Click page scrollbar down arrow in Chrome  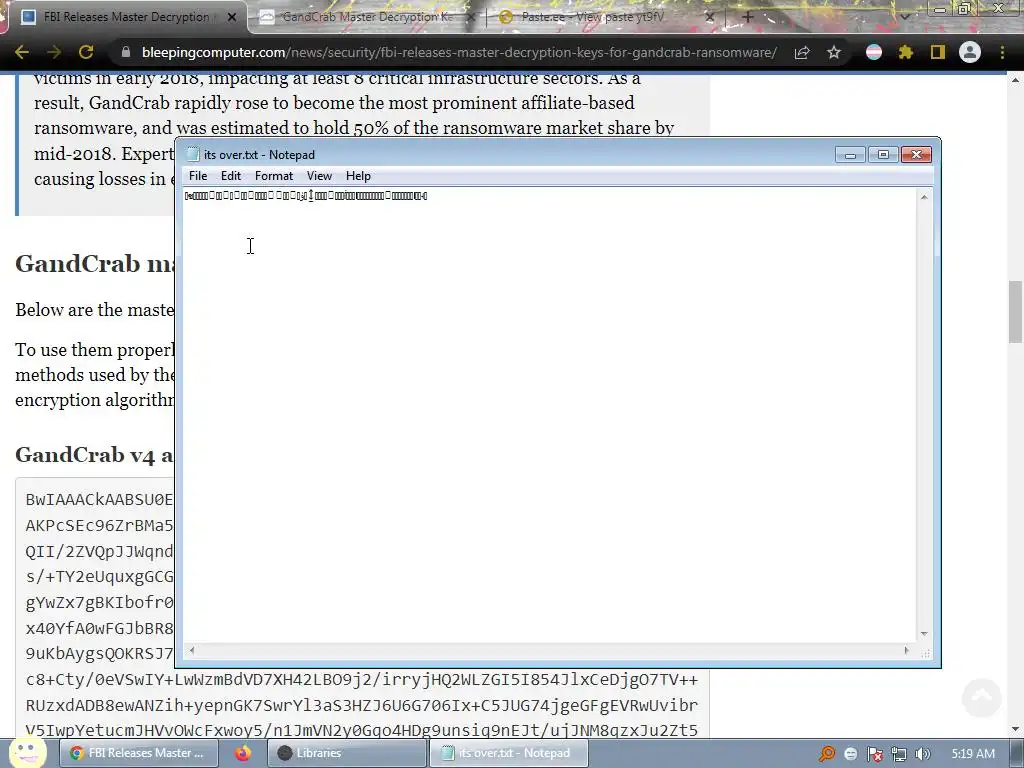[1015, 729]
